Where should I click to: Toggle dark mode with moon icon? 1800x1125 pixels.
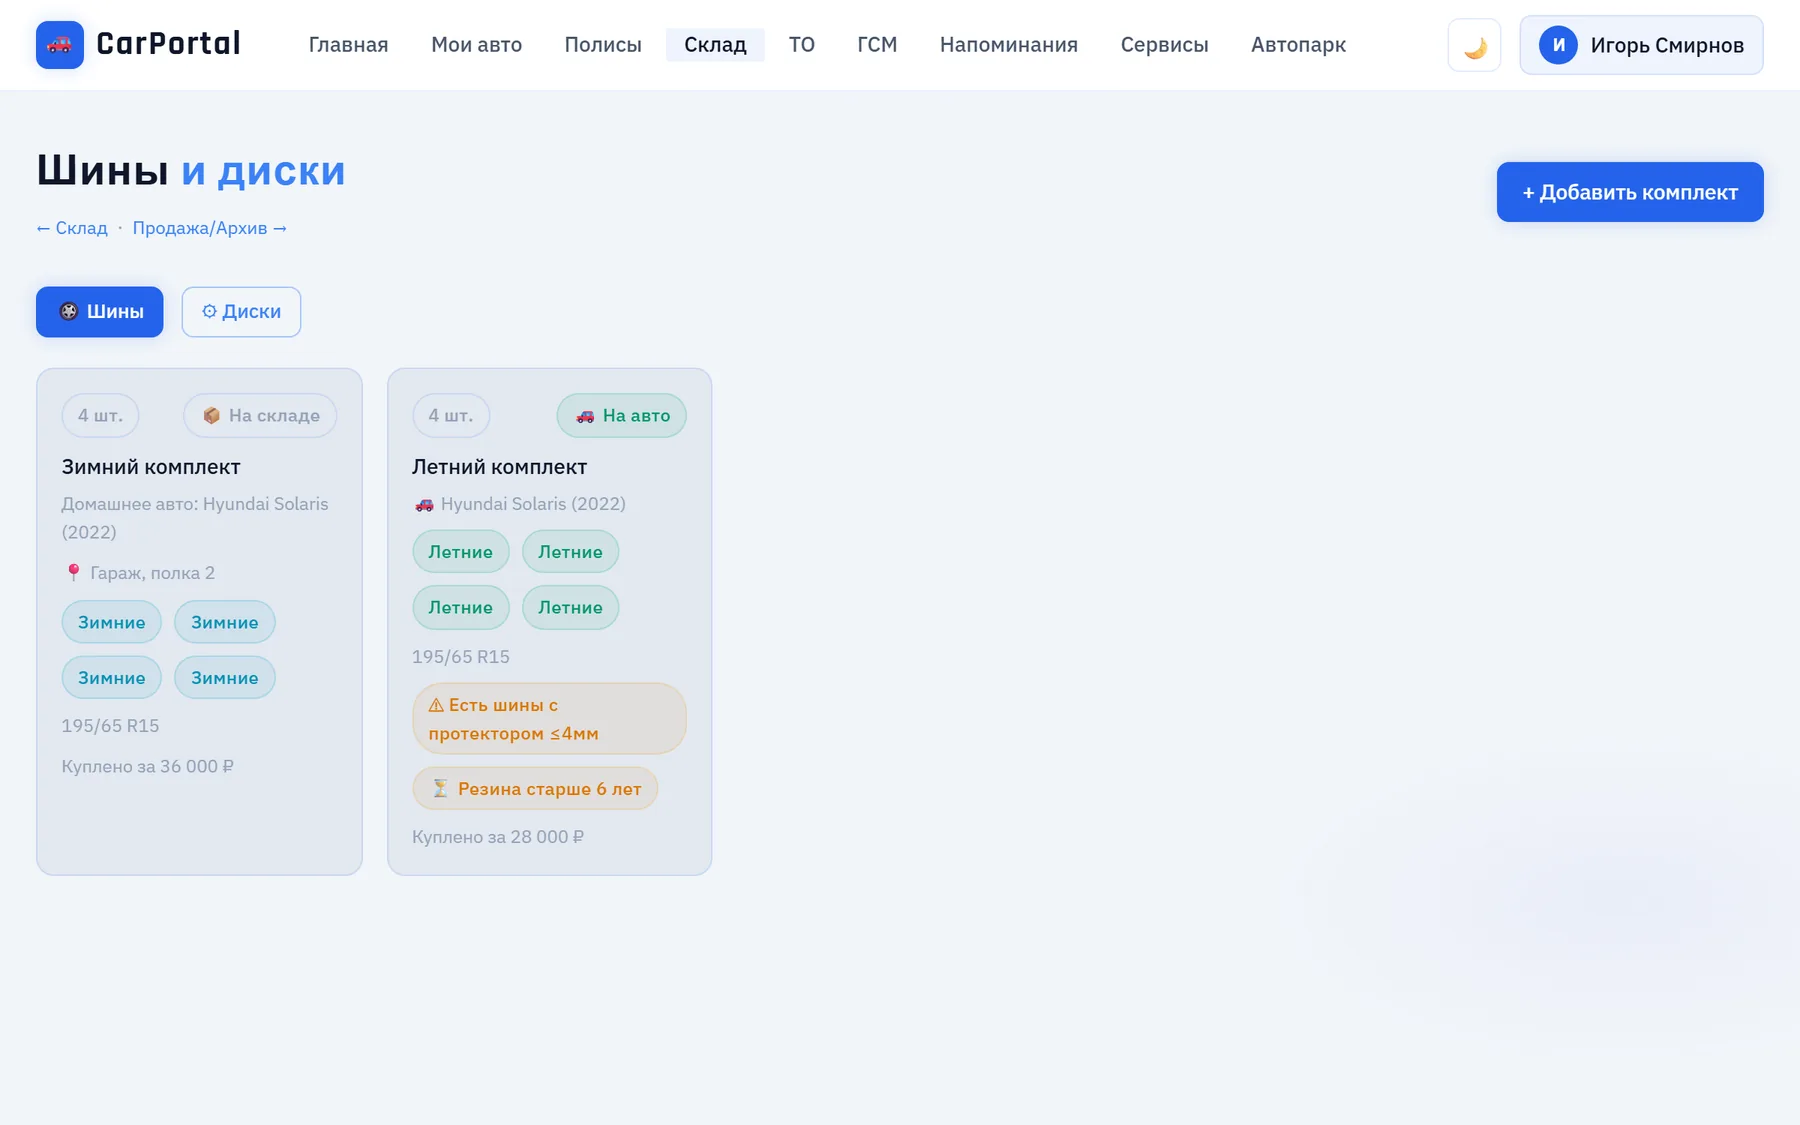click(1474, 45)
